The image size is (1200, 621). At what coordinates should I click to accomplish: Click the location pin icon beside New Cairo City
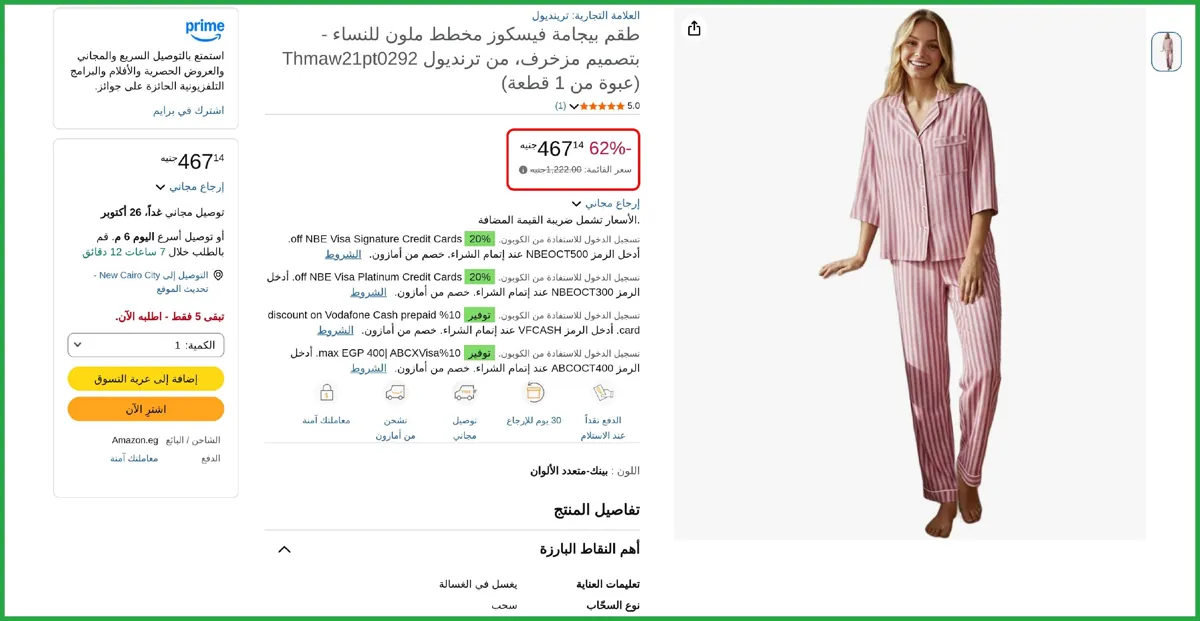(218, 275)
